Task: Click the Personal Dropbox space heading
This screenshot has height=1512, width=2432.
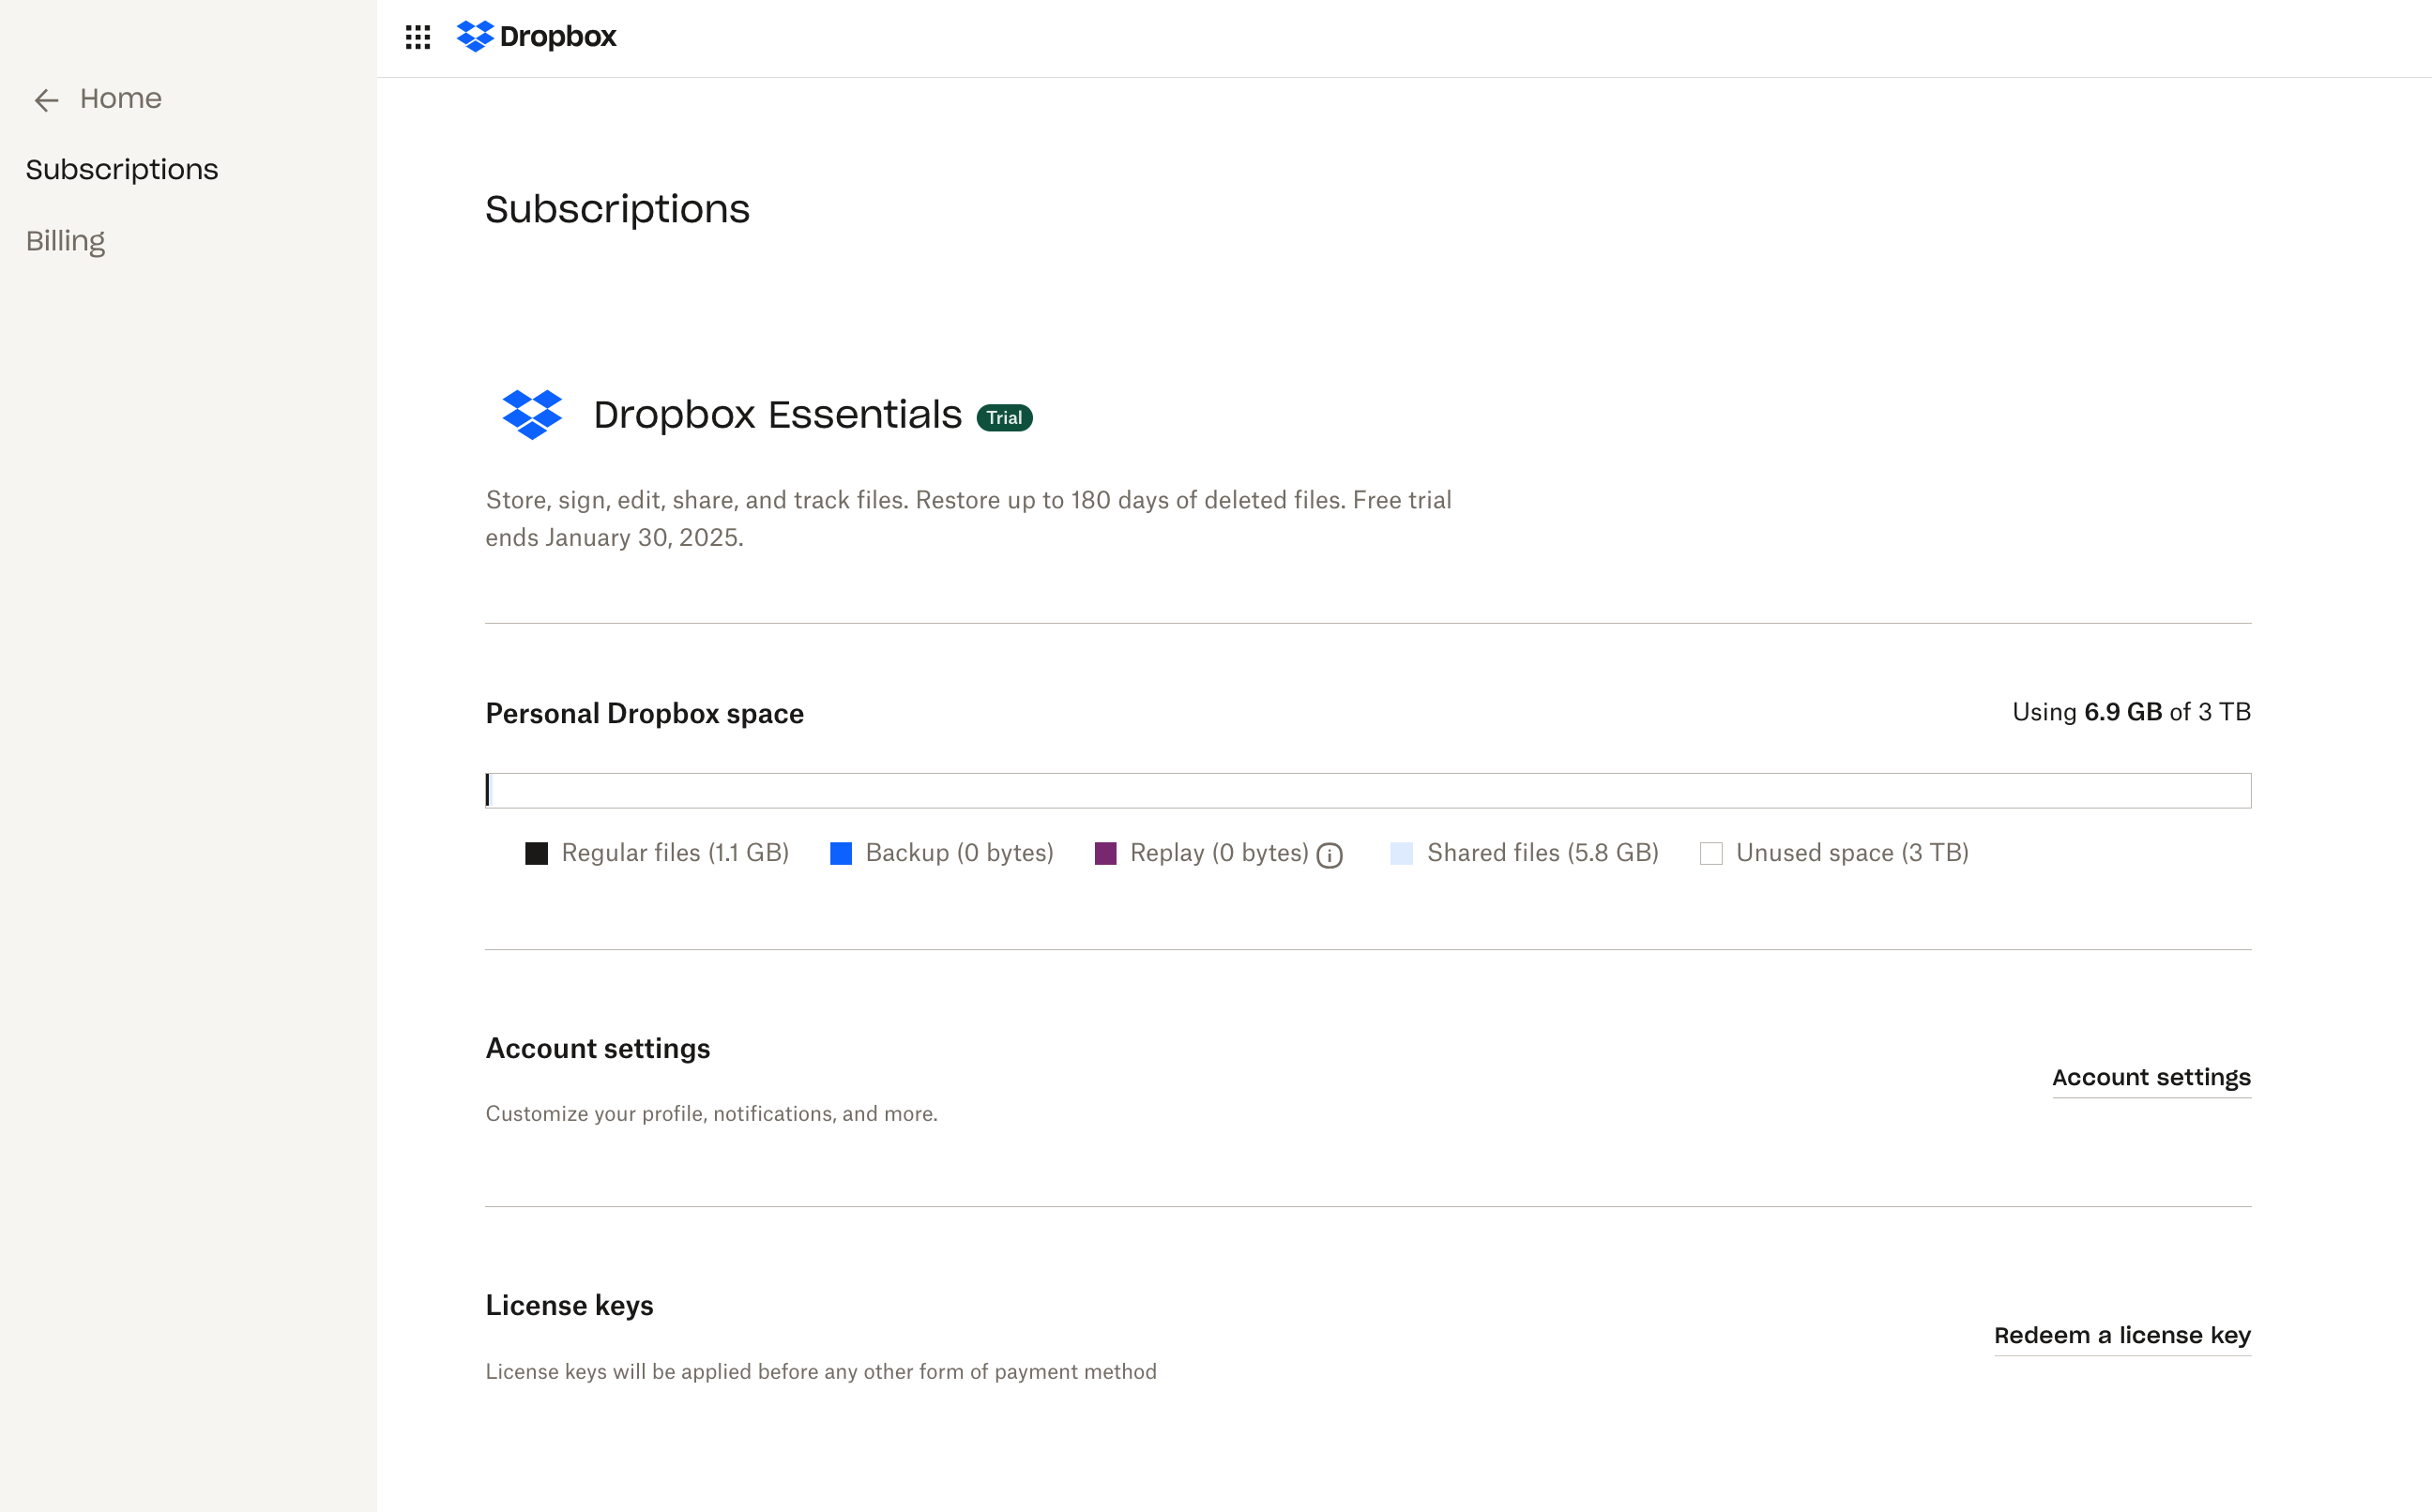Action: click(x=645, y=713)
